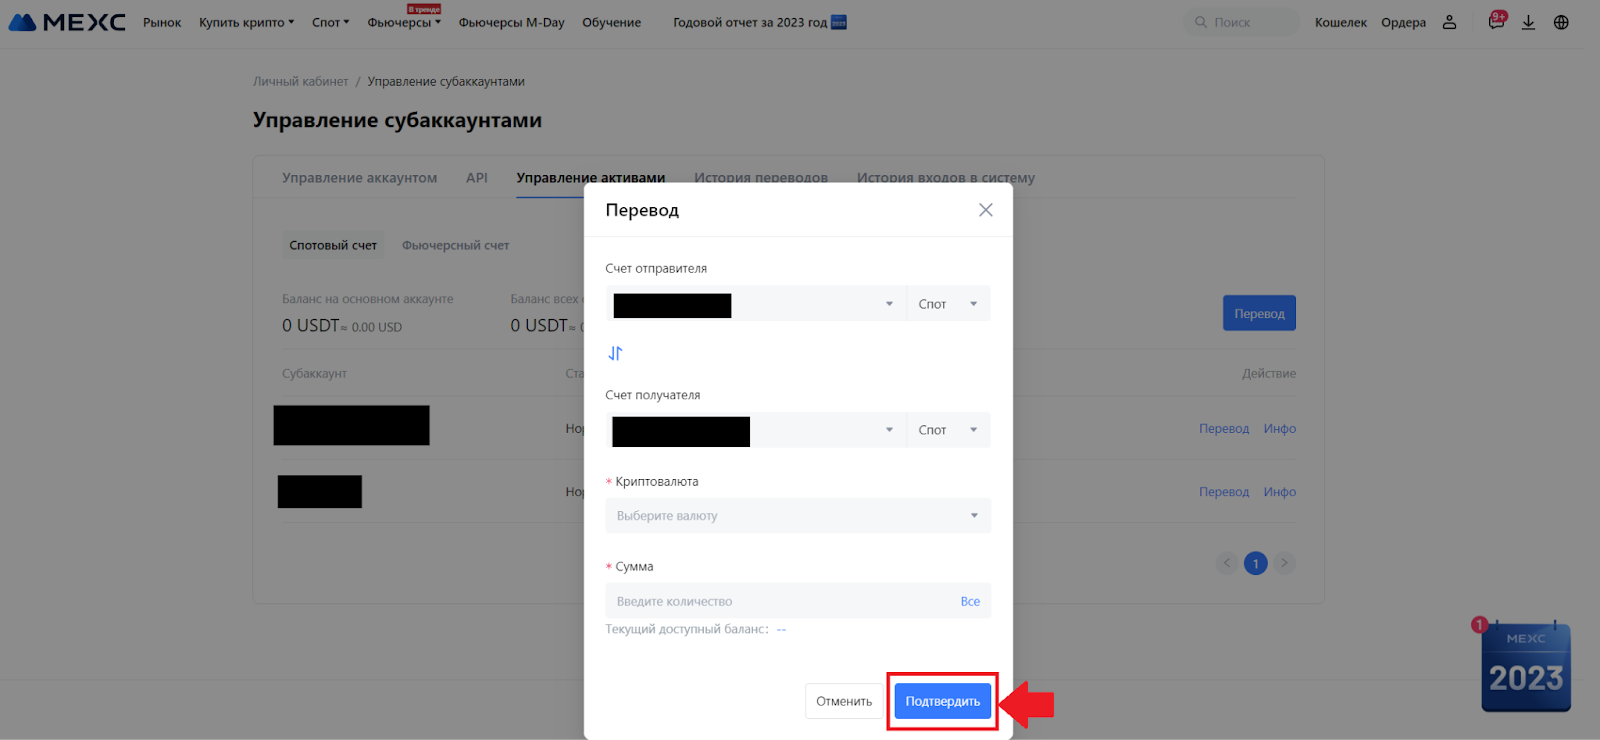The height and width of the screenshot is (740, 1600).
Task: Click the Подтвердить button
Action: [943, 701]
